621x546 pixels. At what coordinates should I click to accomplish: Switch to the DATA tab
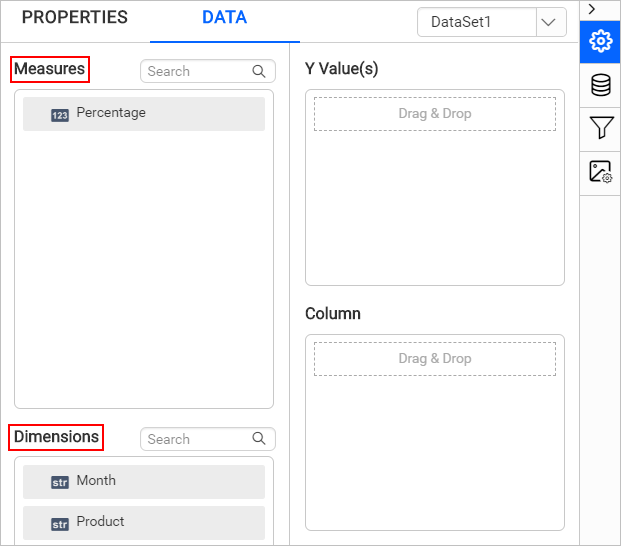click(224, 18)
